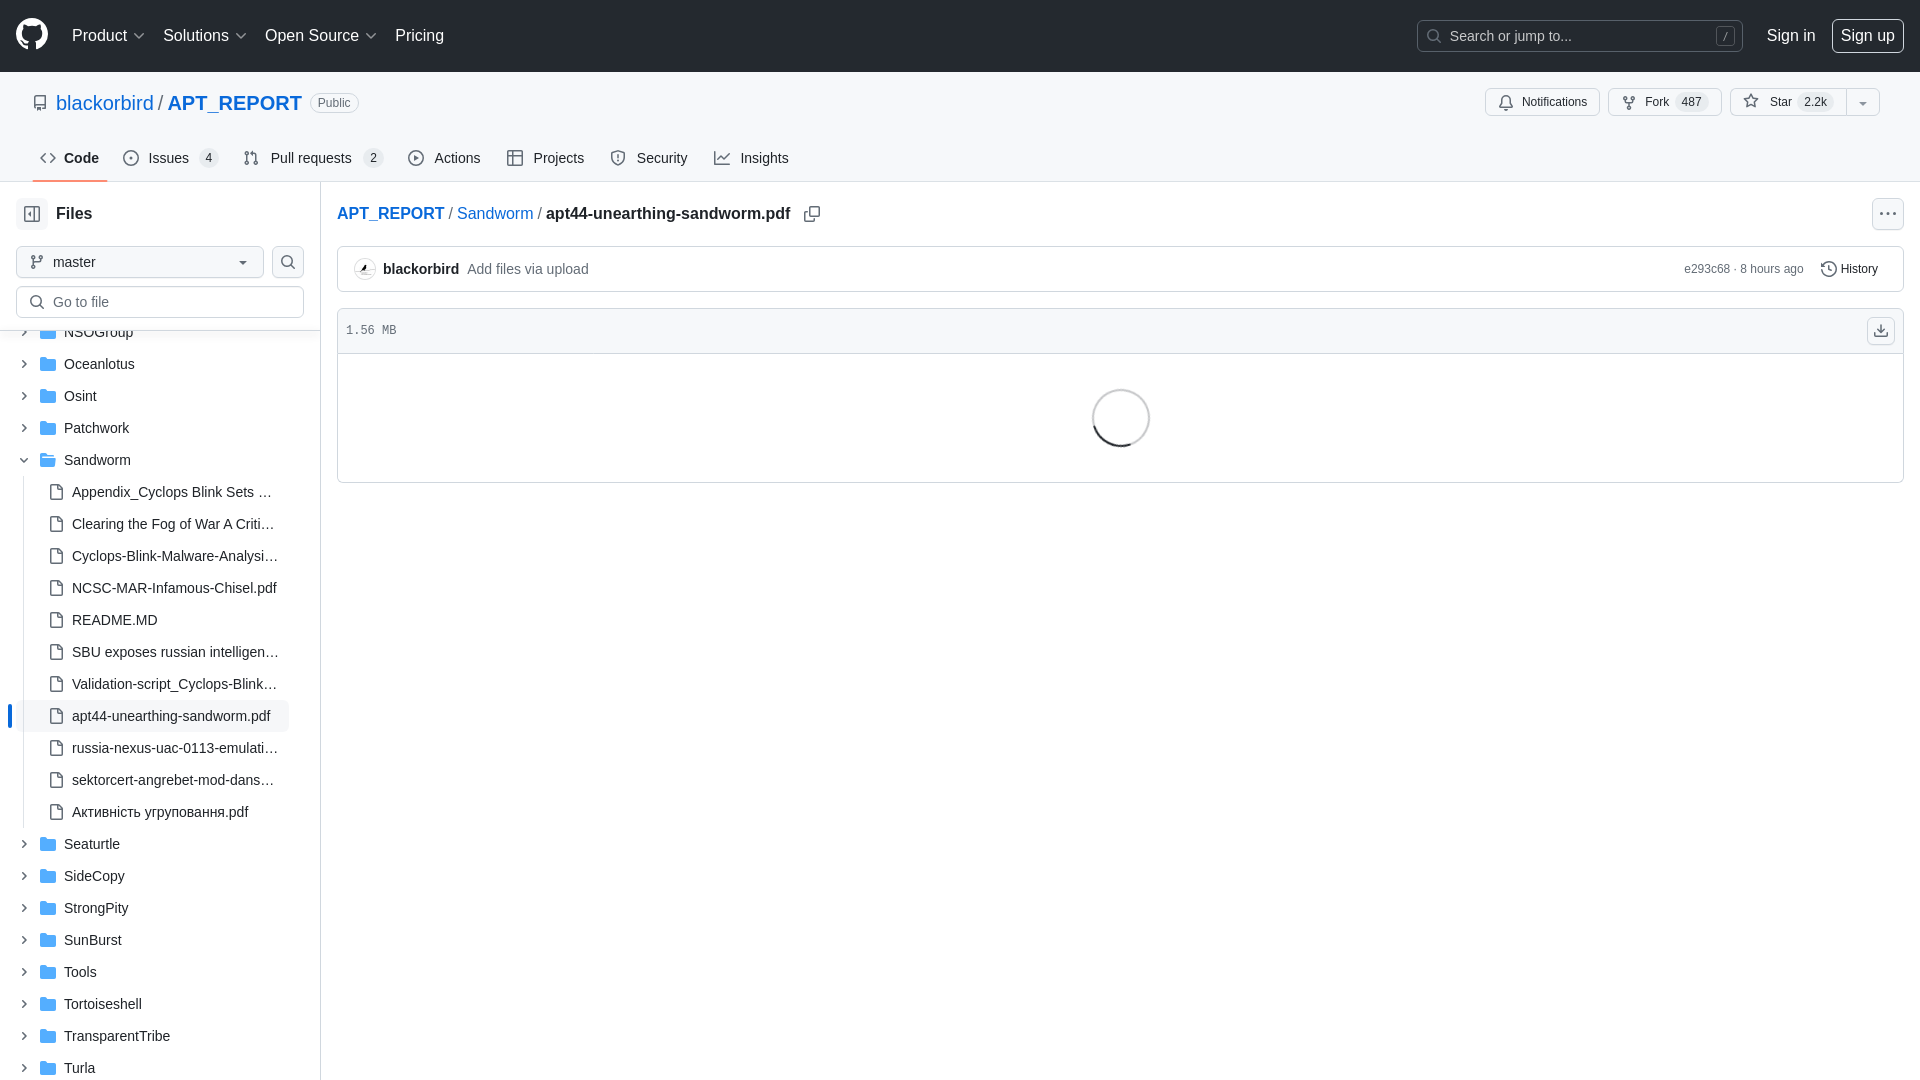Click Sign in

1791,35
